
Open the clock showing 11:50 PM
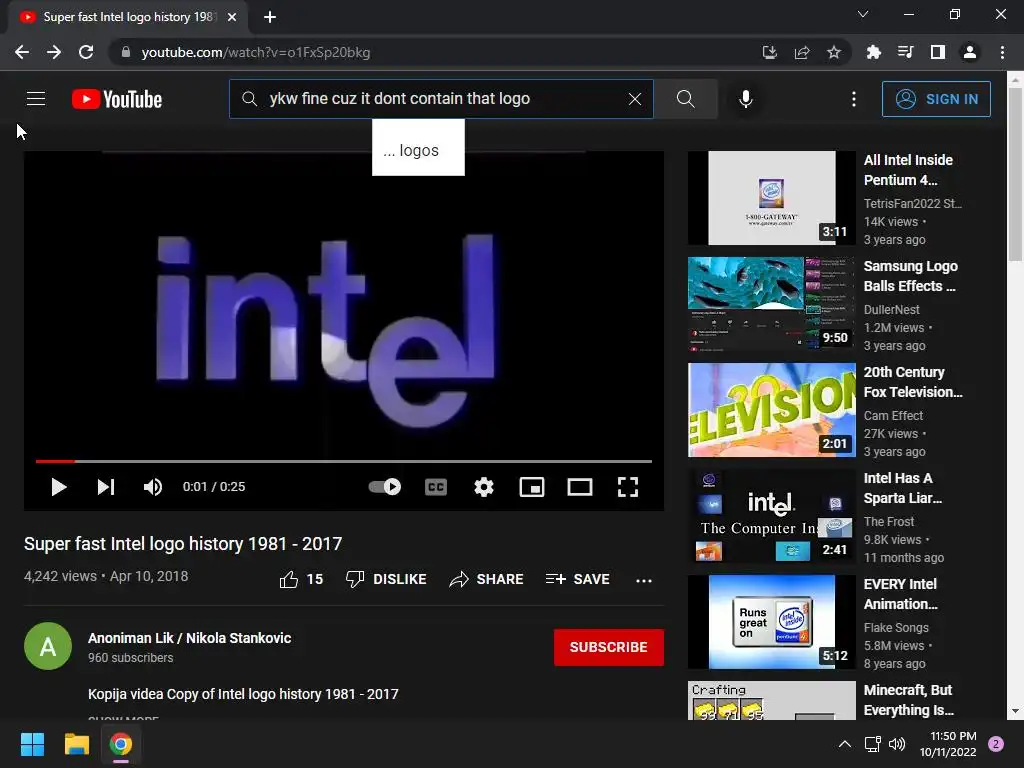(948, 744)
